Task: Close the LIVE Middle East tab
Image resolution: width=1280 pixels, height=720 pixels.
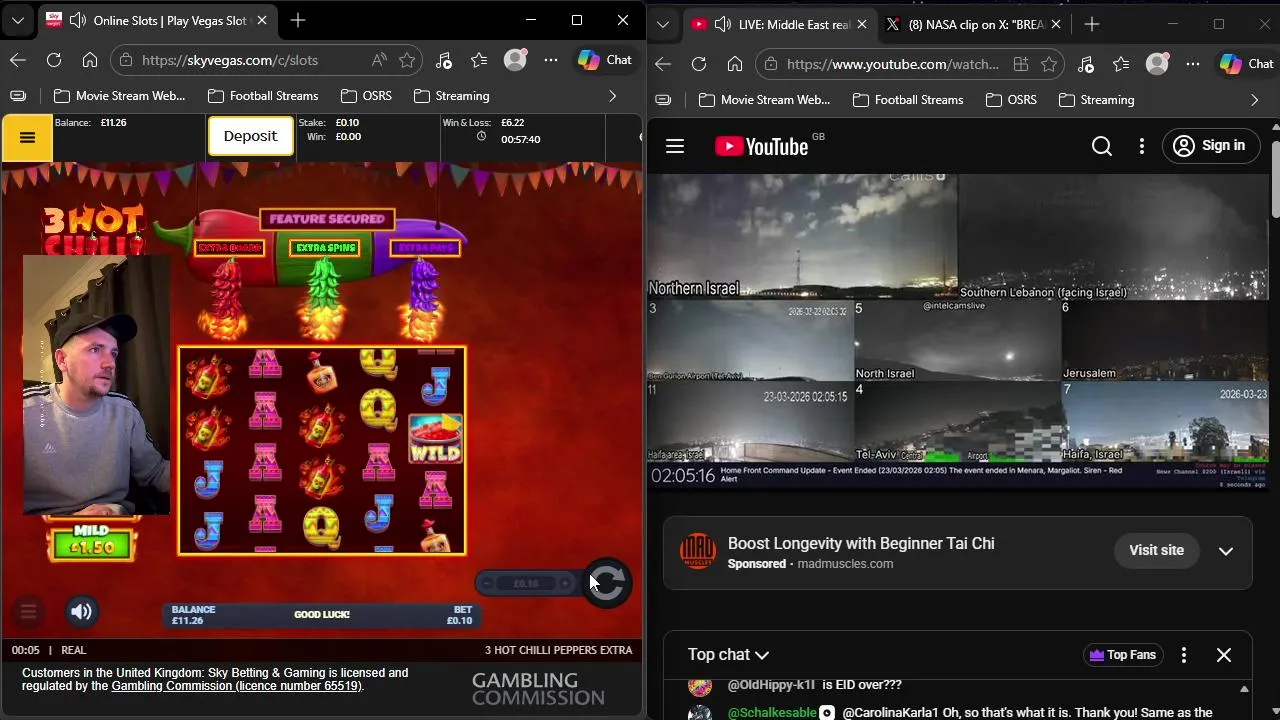Action: tap(862, 24)
